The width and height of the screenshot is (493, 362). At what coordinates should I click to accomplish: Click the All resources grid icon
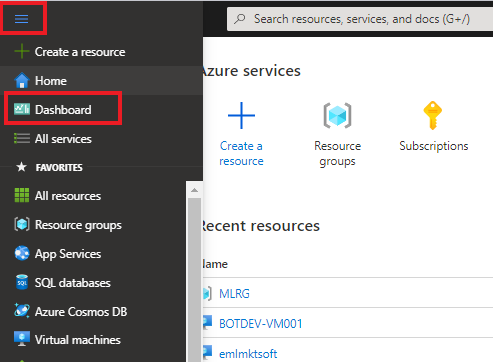click(x=22, y=195)
